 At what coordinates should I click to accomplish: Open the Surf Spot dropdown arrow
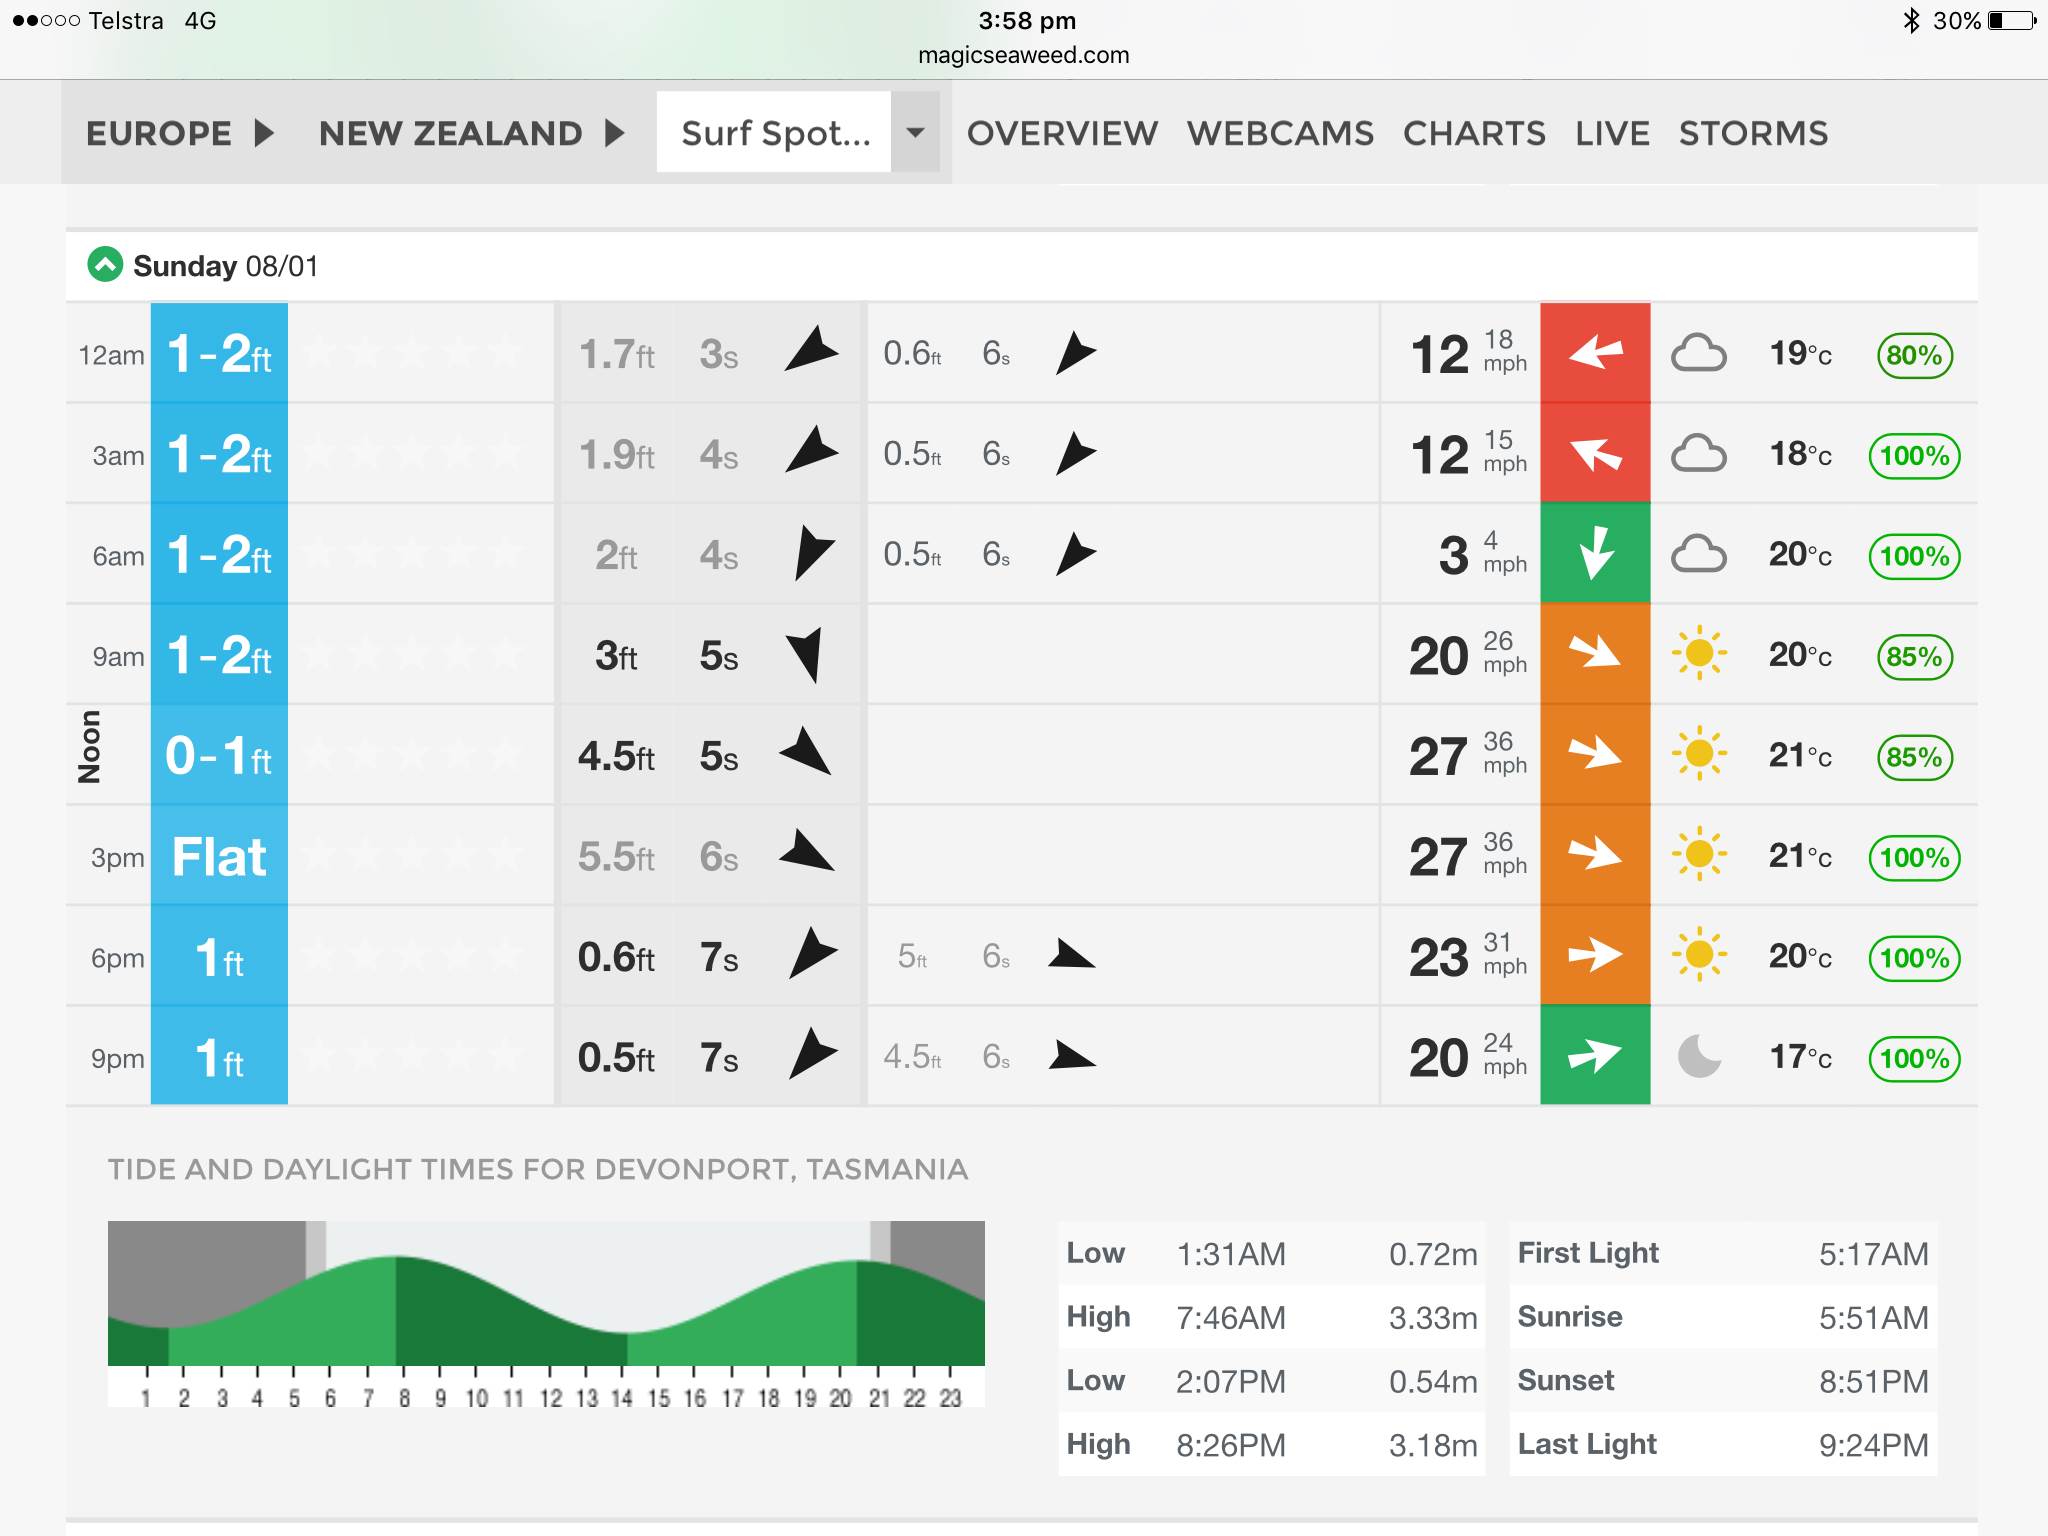tap(914, 132)
